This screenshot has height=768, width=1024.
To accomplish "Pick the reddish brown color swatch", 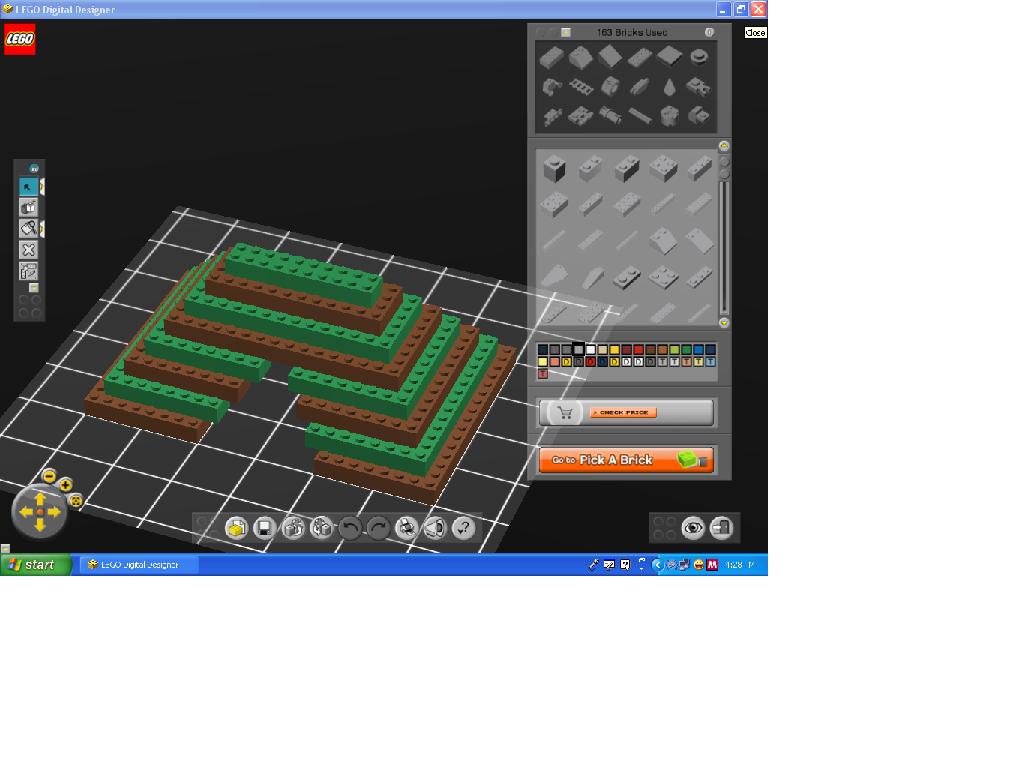I will click(x=650, y=350).
